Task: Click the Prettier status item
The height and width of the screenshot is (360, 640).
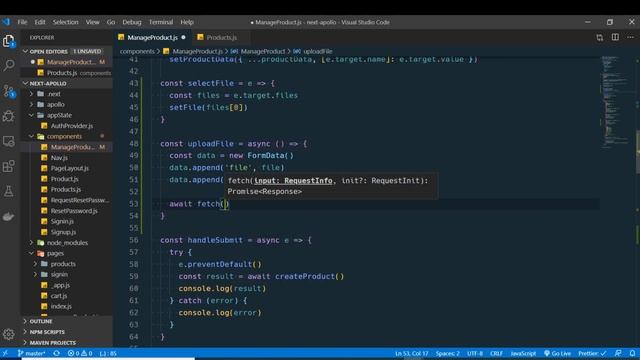Action: tap(592, 353)
